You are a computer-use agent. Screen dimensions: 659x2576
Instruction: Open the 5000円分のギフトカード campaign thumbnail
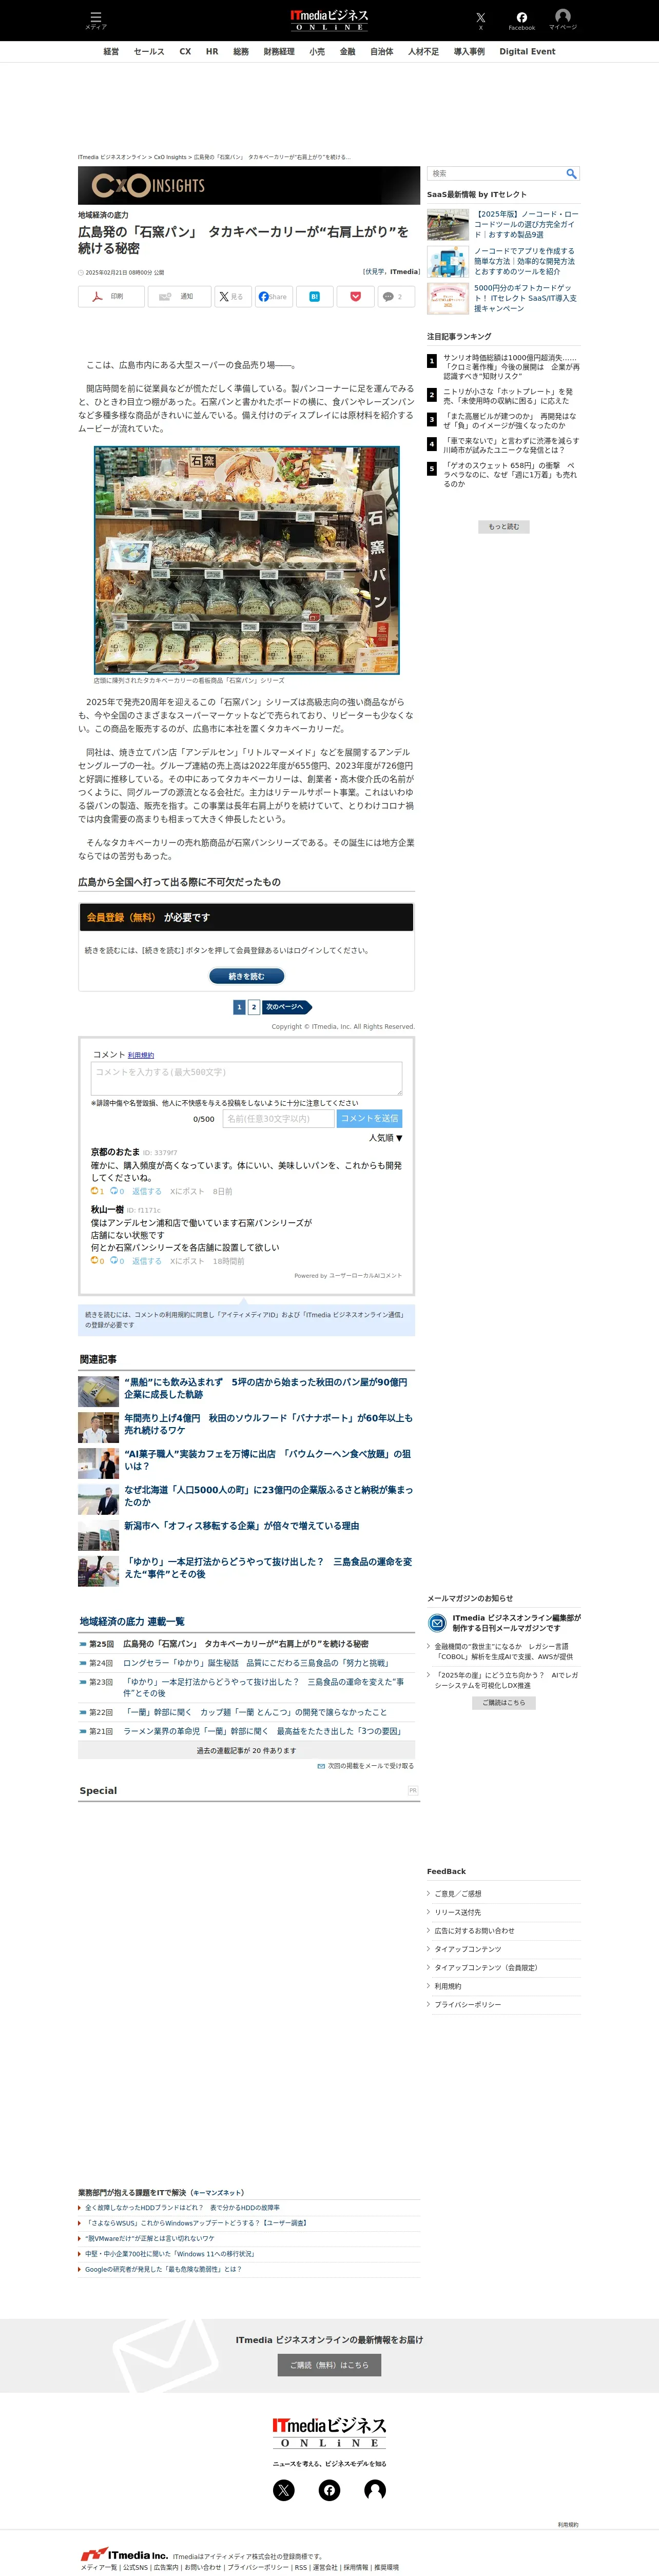448,298
